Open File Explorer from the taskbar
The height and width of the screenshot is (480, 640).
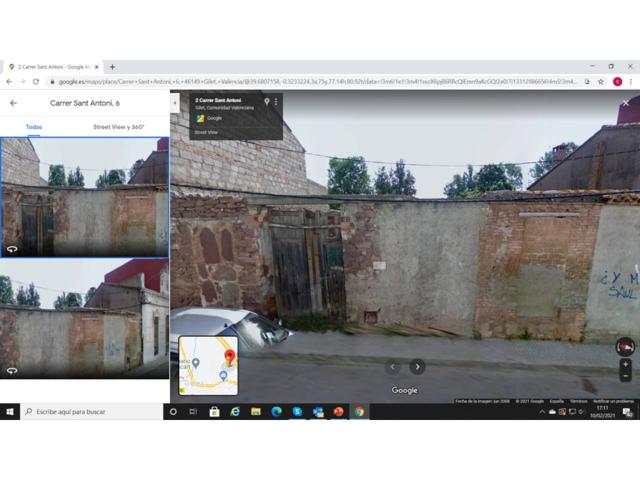tap(256, 412)
